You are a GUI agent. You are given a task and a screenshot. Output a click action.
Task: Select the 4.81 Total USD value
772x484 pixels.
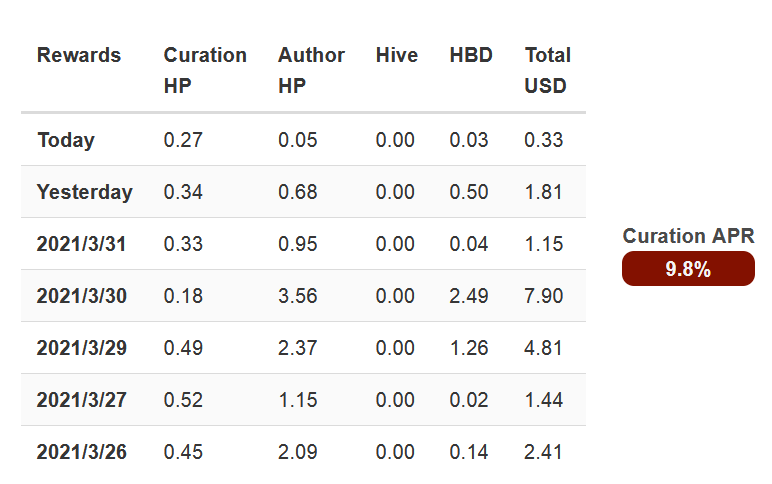pyautogui.click(x=543, y=348)
